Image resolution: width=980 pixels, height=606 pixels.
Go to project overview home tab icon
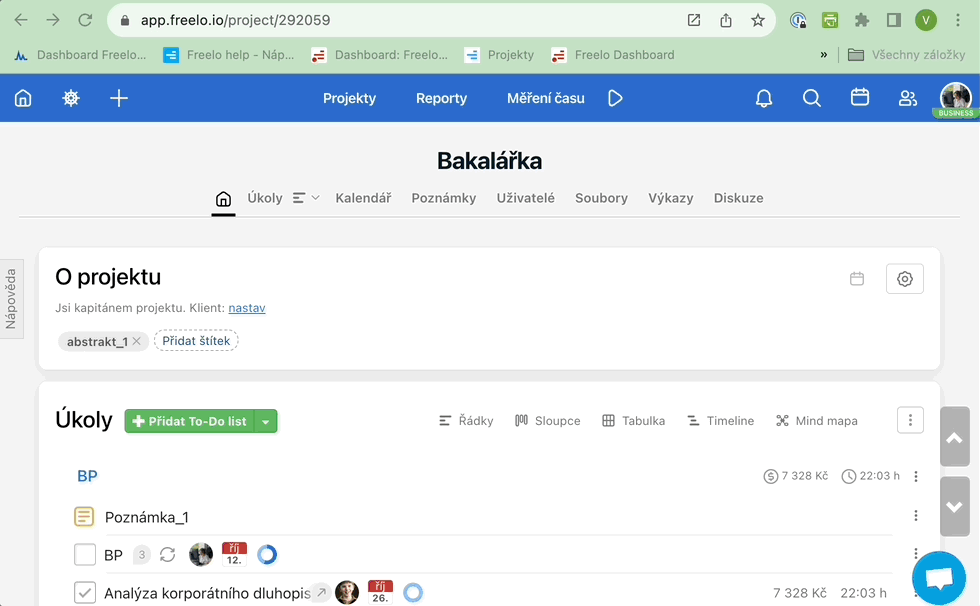223,199
